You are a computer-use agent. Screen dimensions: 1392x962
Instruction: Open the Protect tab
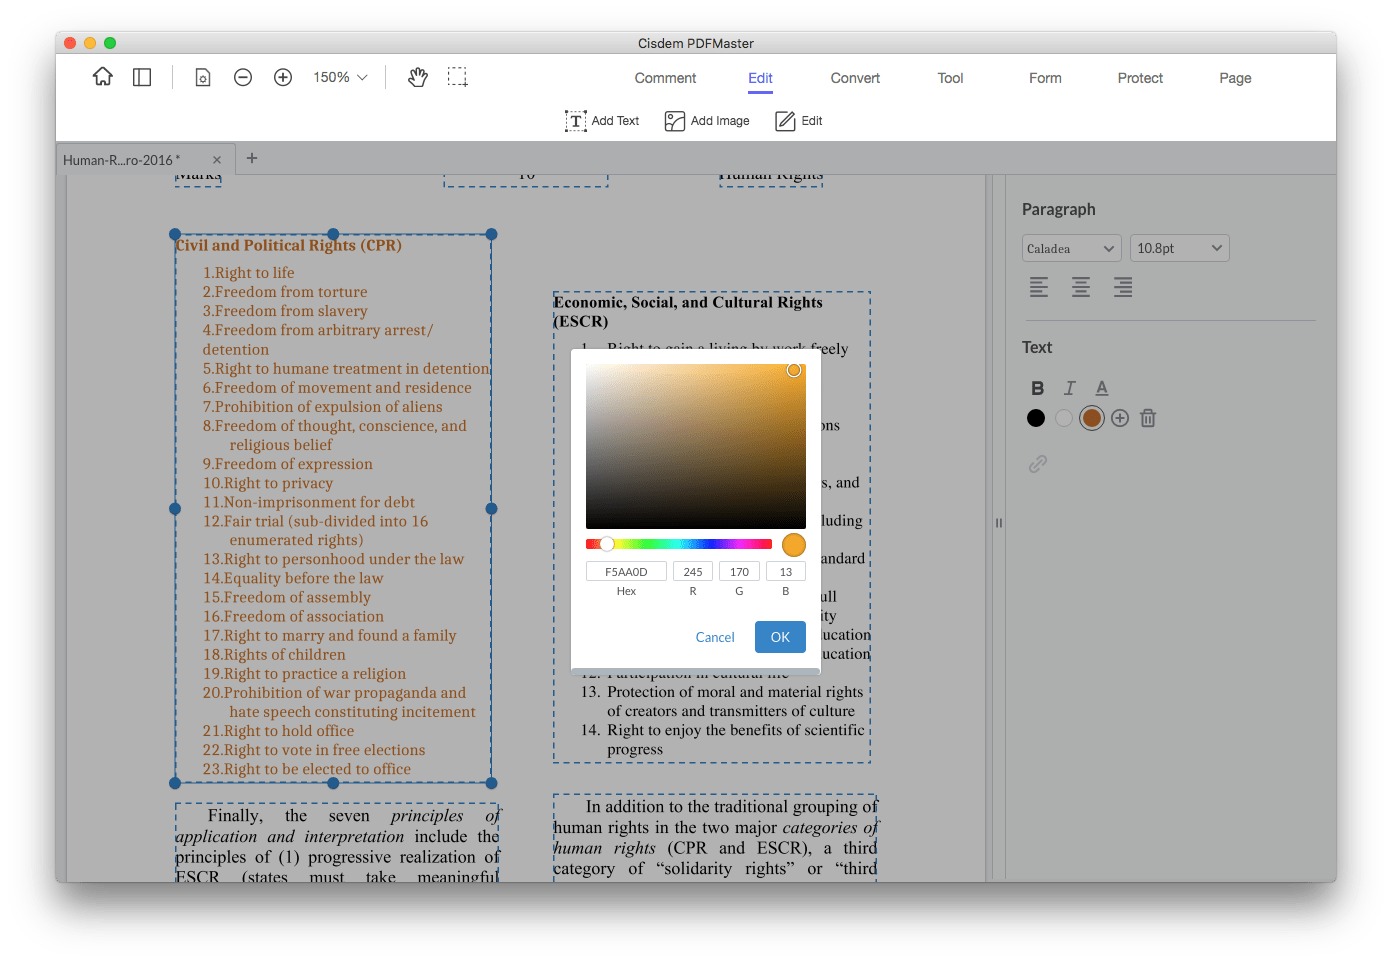[1140, 78]
